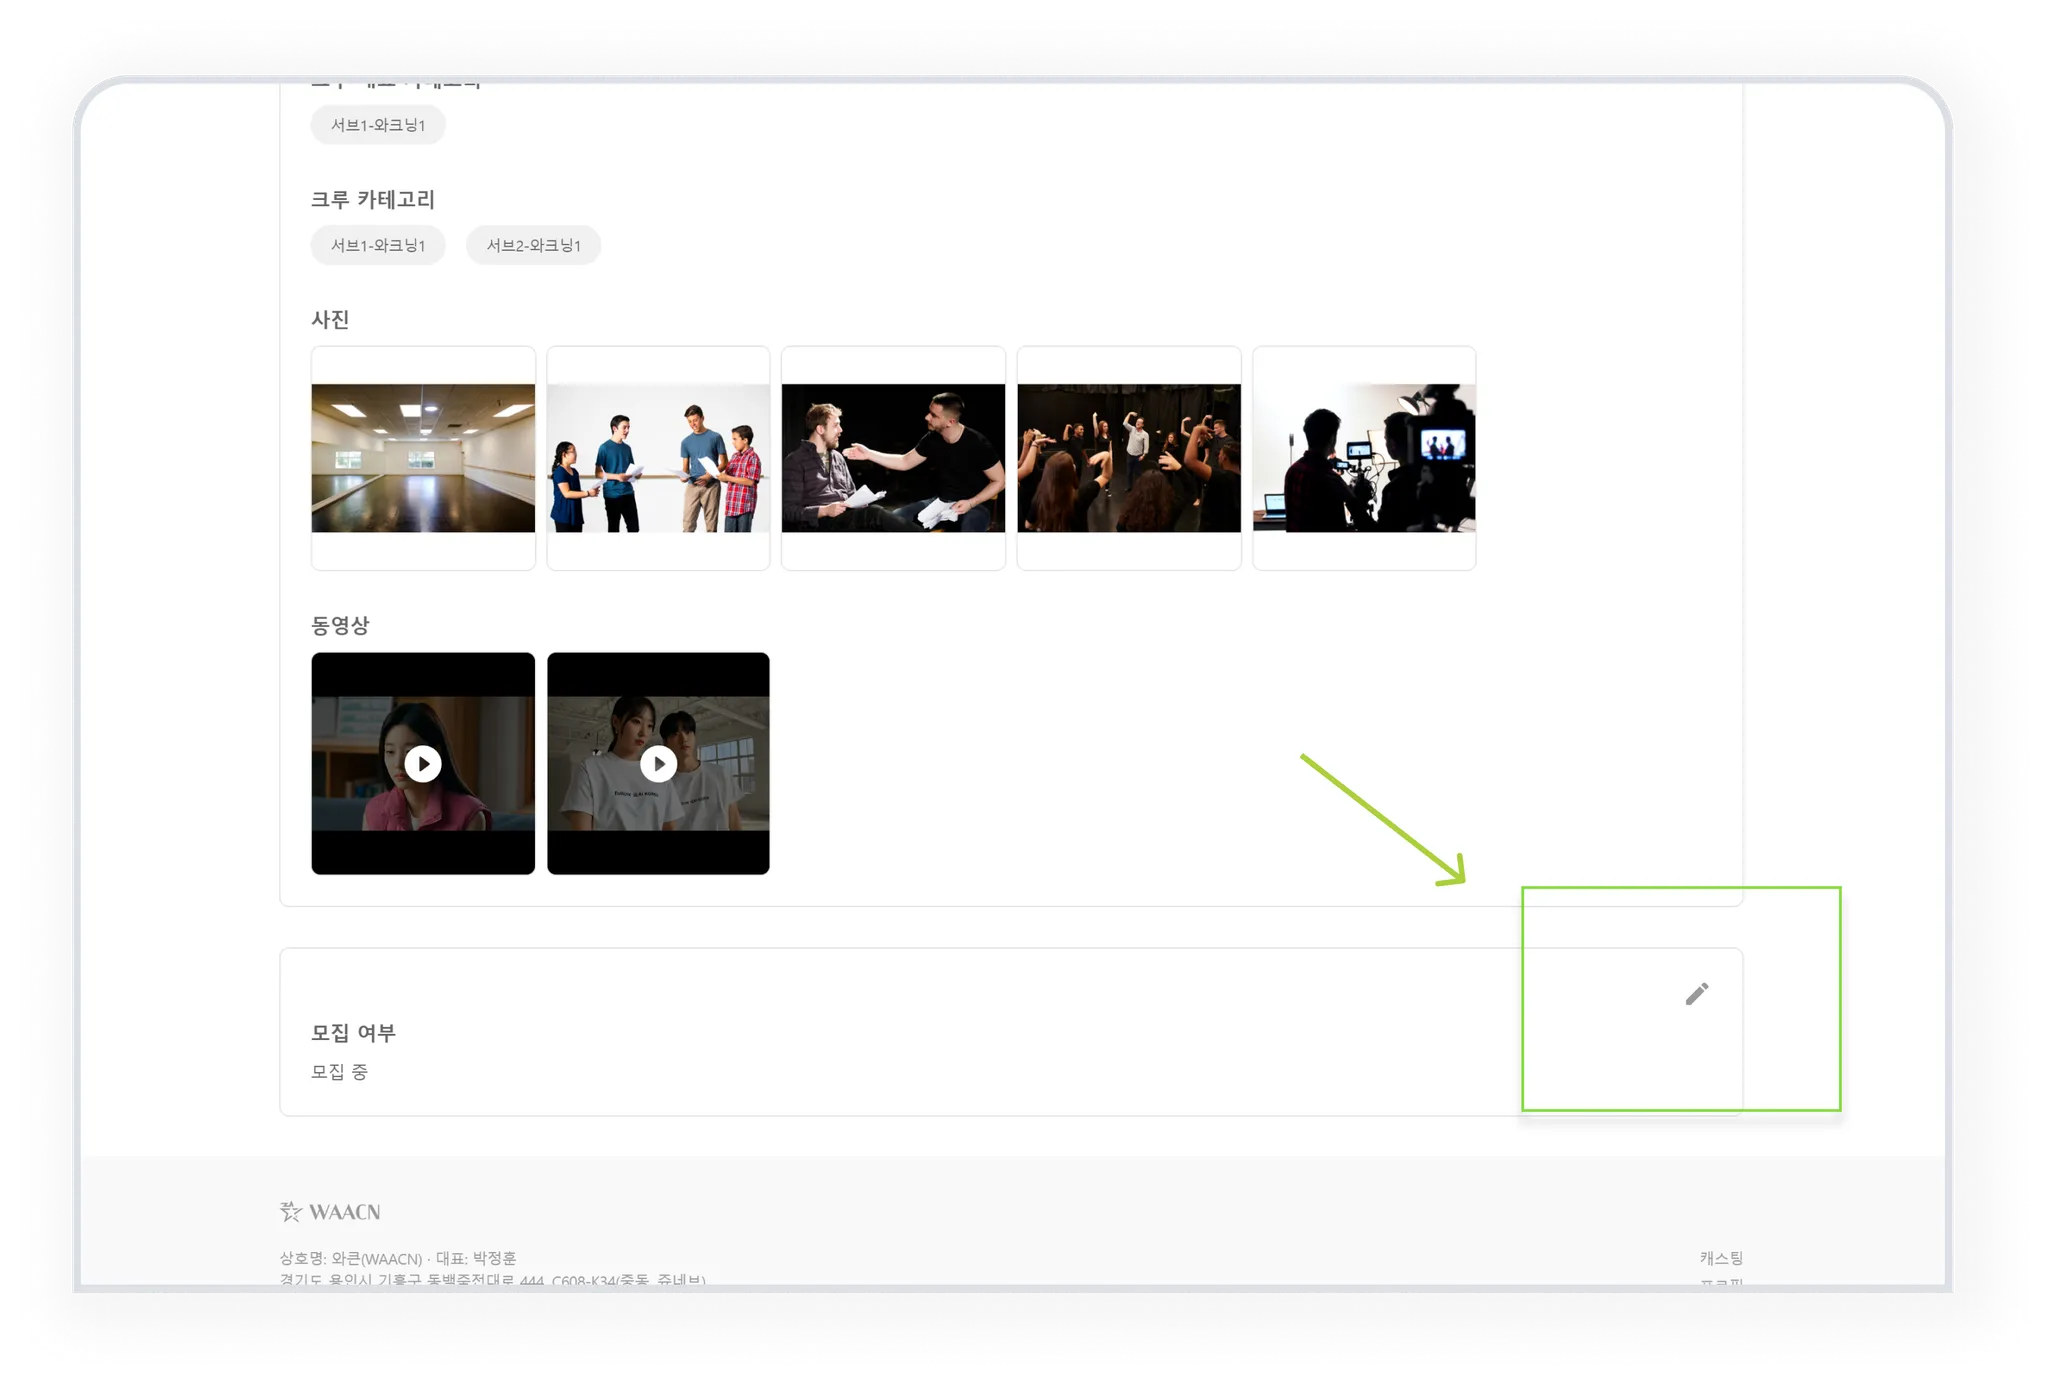Open the empty dance studio photo
2048x1385 pixels.
(x=423, y=458)
